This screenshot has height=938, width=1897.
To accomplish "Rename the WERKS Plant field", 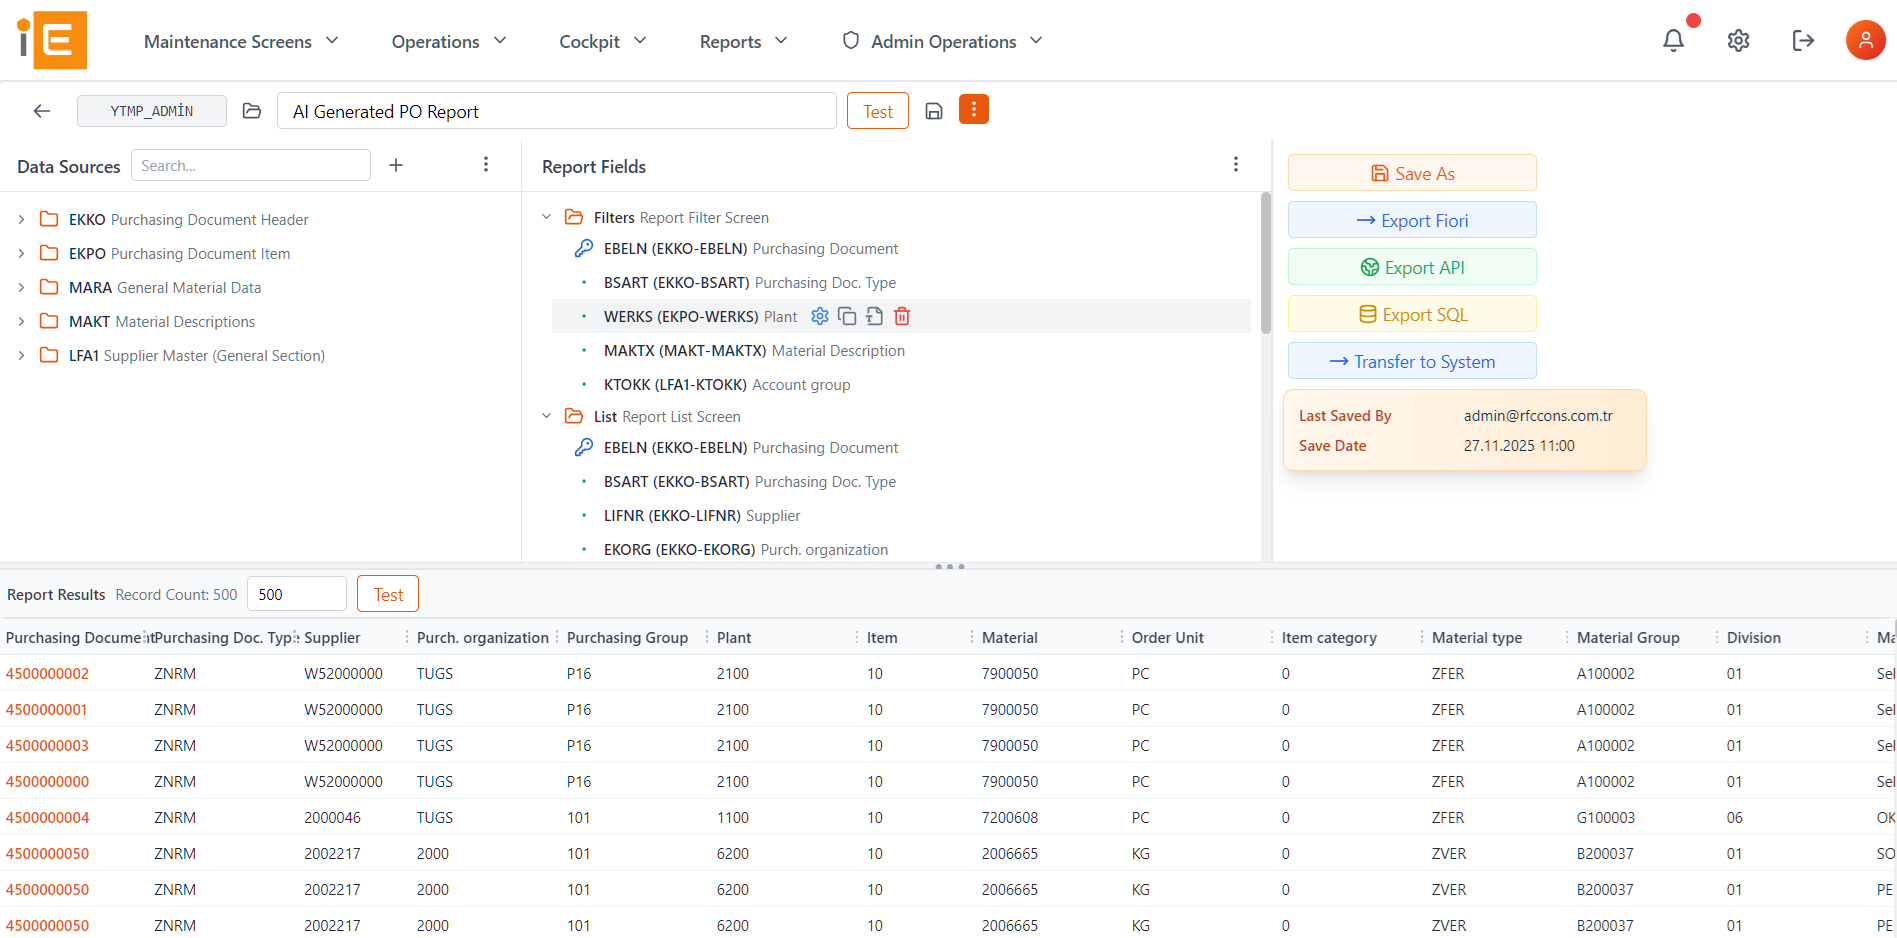I will 874,316.
